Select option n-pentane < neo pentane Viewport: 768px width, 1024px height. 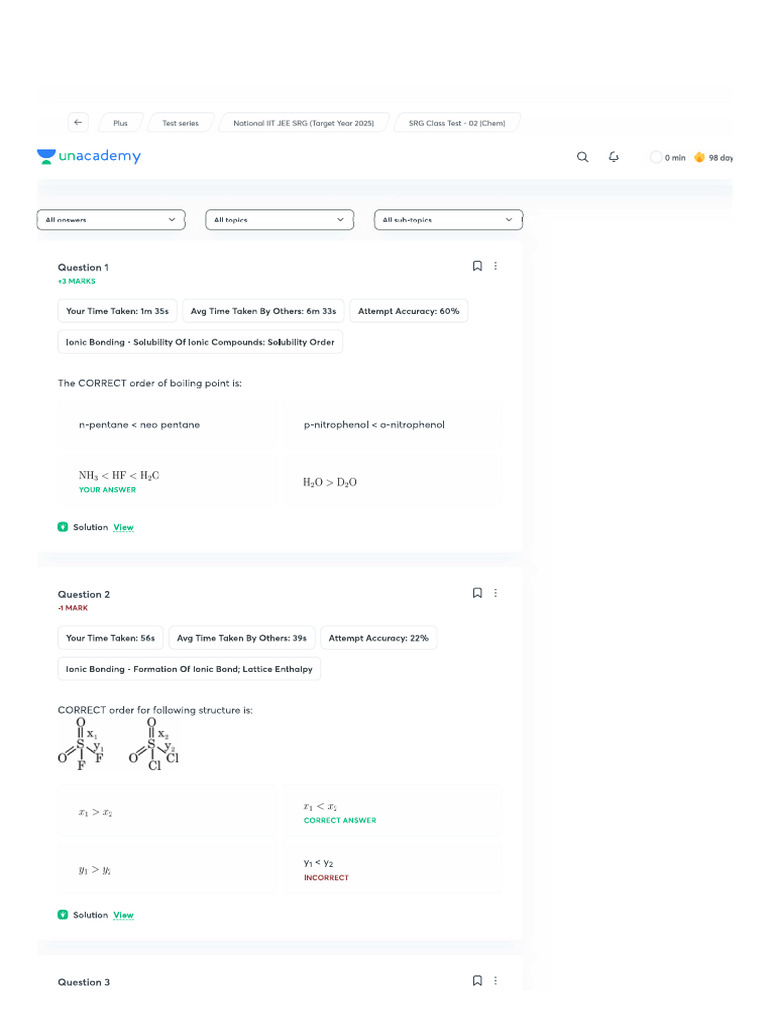click(167, 424)
